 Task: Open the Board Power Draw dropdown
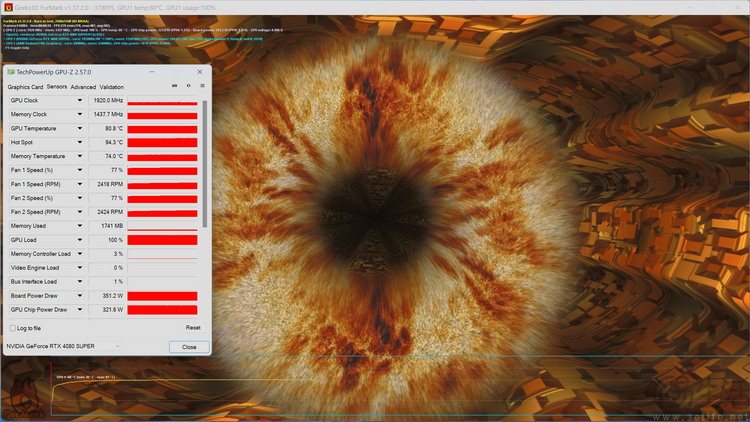(80, 296)
